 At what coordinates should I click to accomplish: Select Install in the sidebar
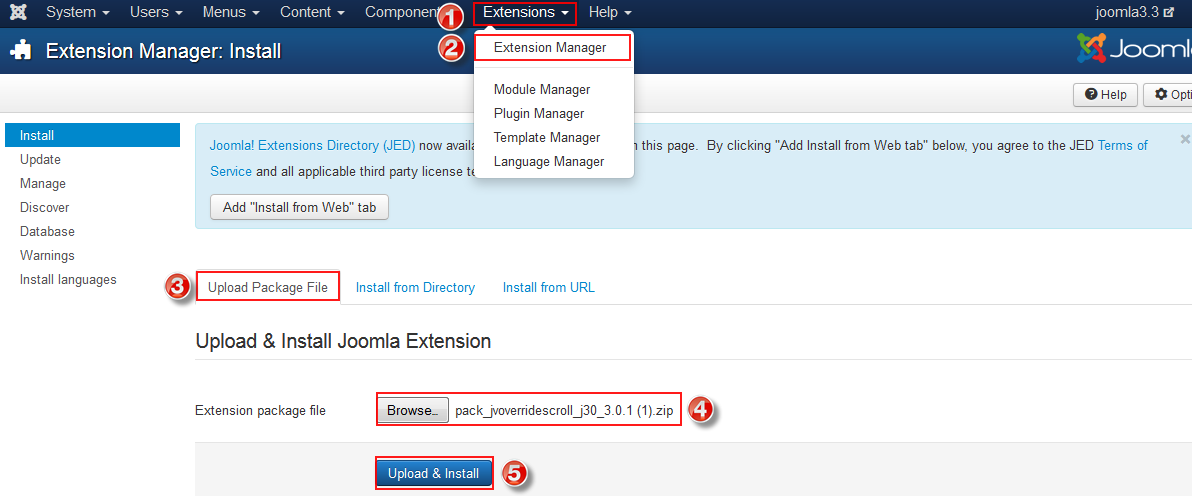tap(92, 135)
